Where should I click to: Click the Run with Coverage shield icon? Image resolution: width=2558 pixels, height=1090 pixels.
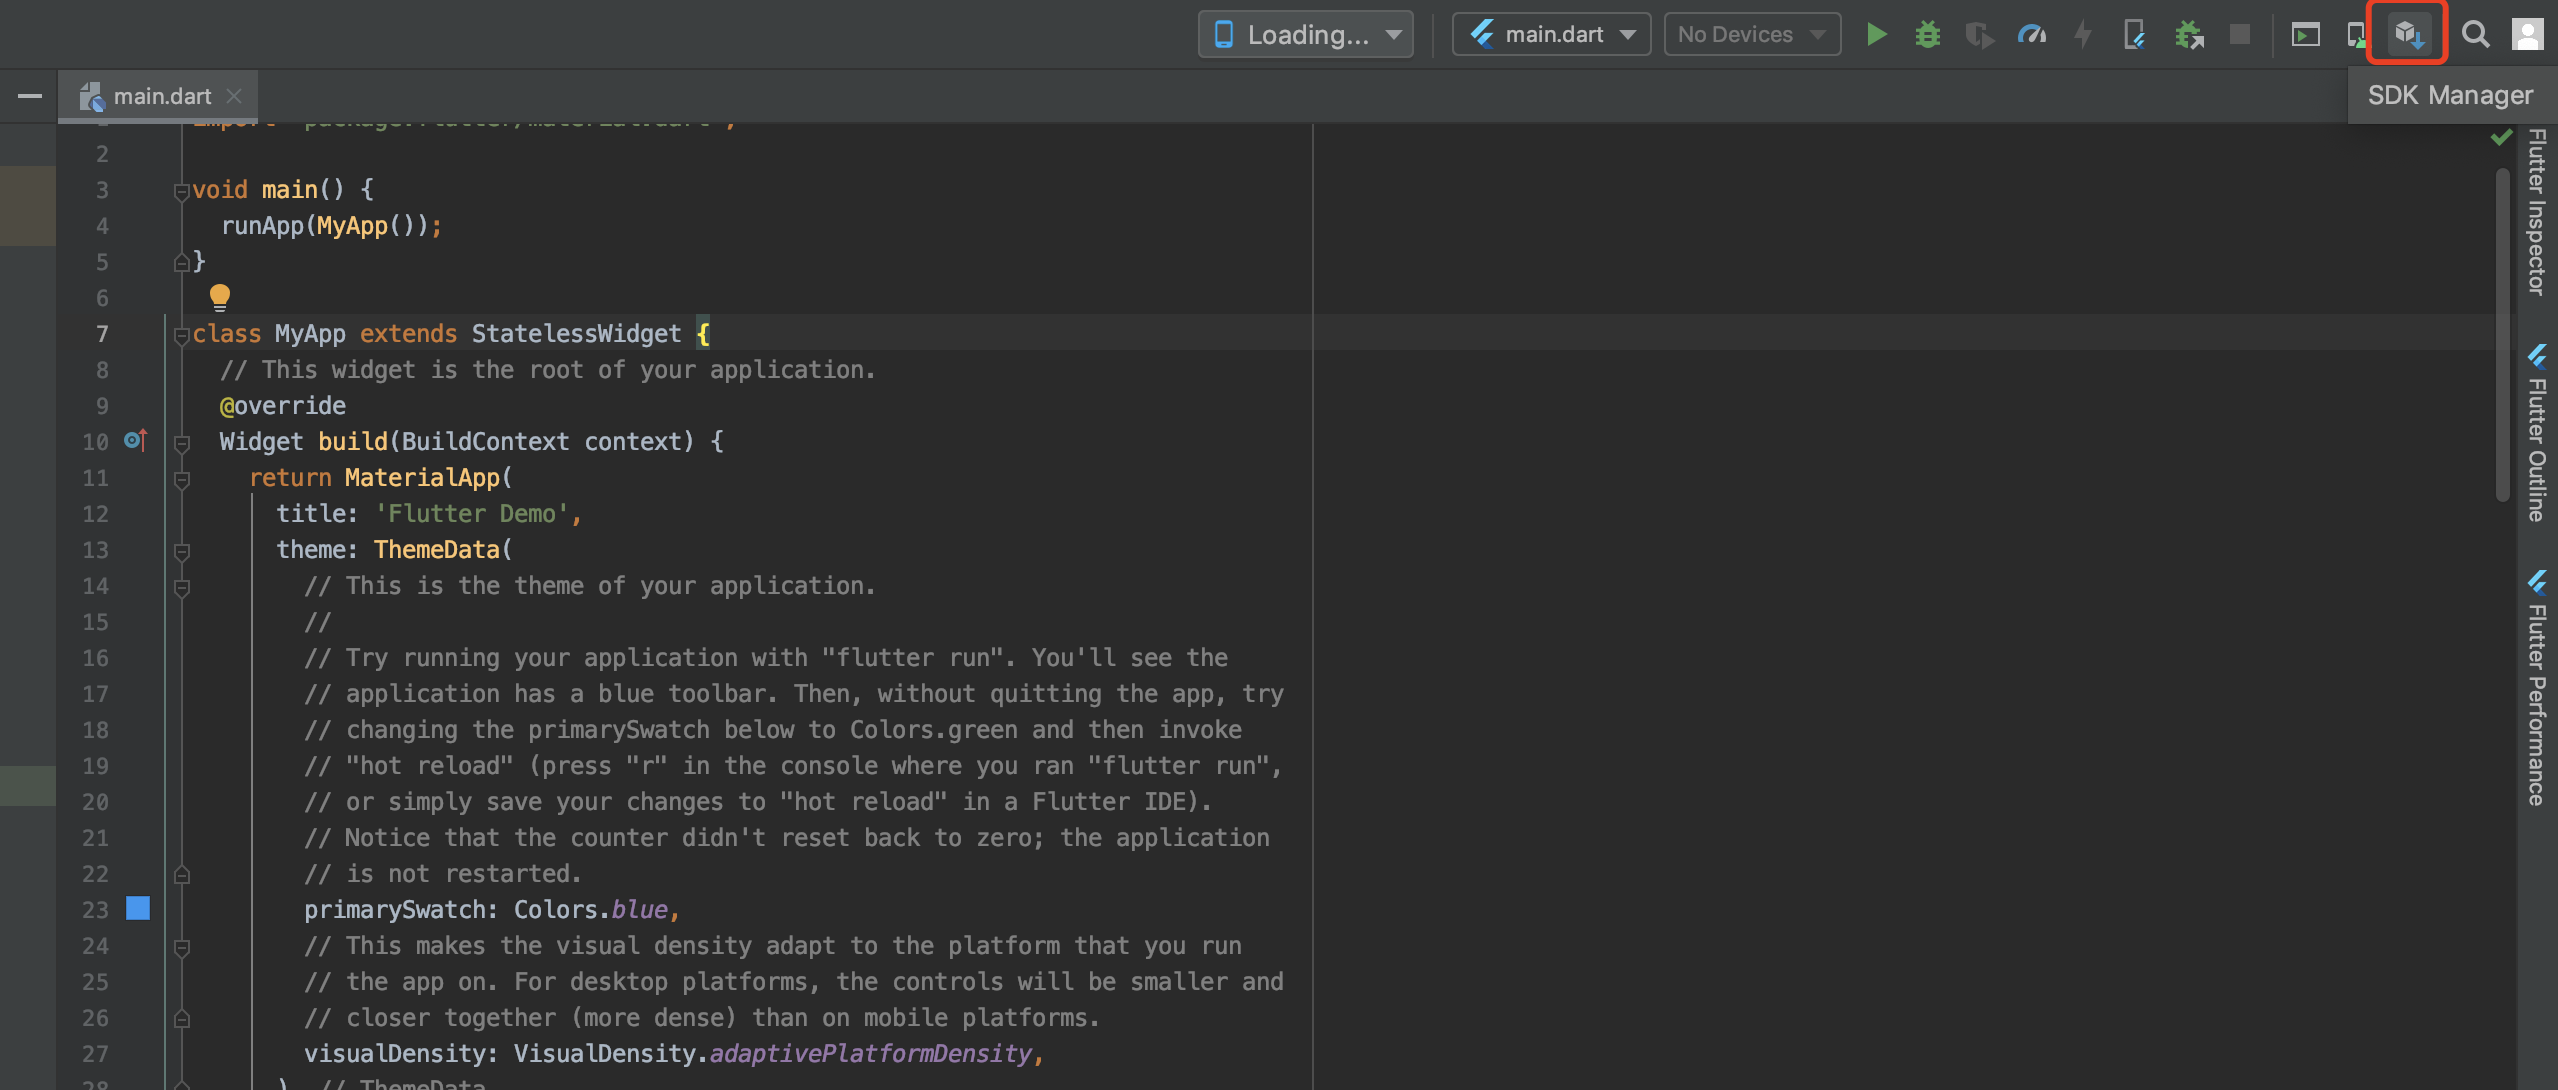(x=1979, y=35)
